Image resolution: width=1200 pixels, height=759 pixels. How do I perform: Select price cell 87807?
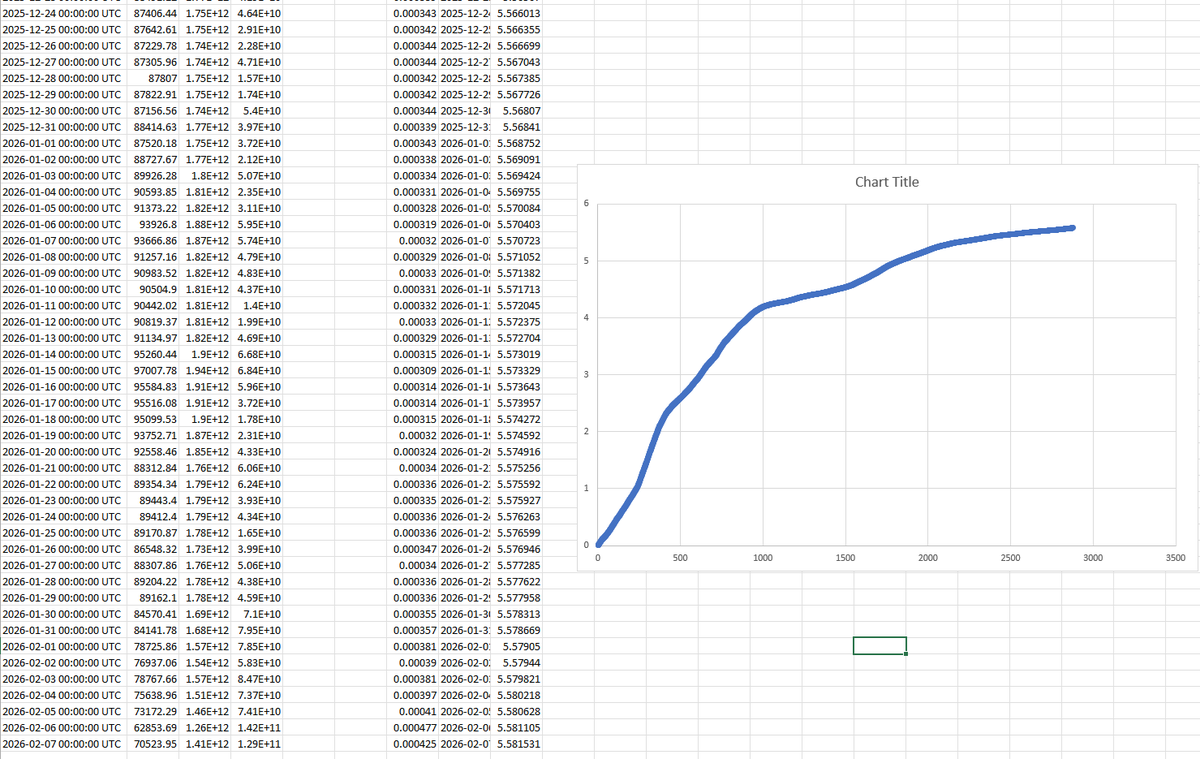point(155,78)
